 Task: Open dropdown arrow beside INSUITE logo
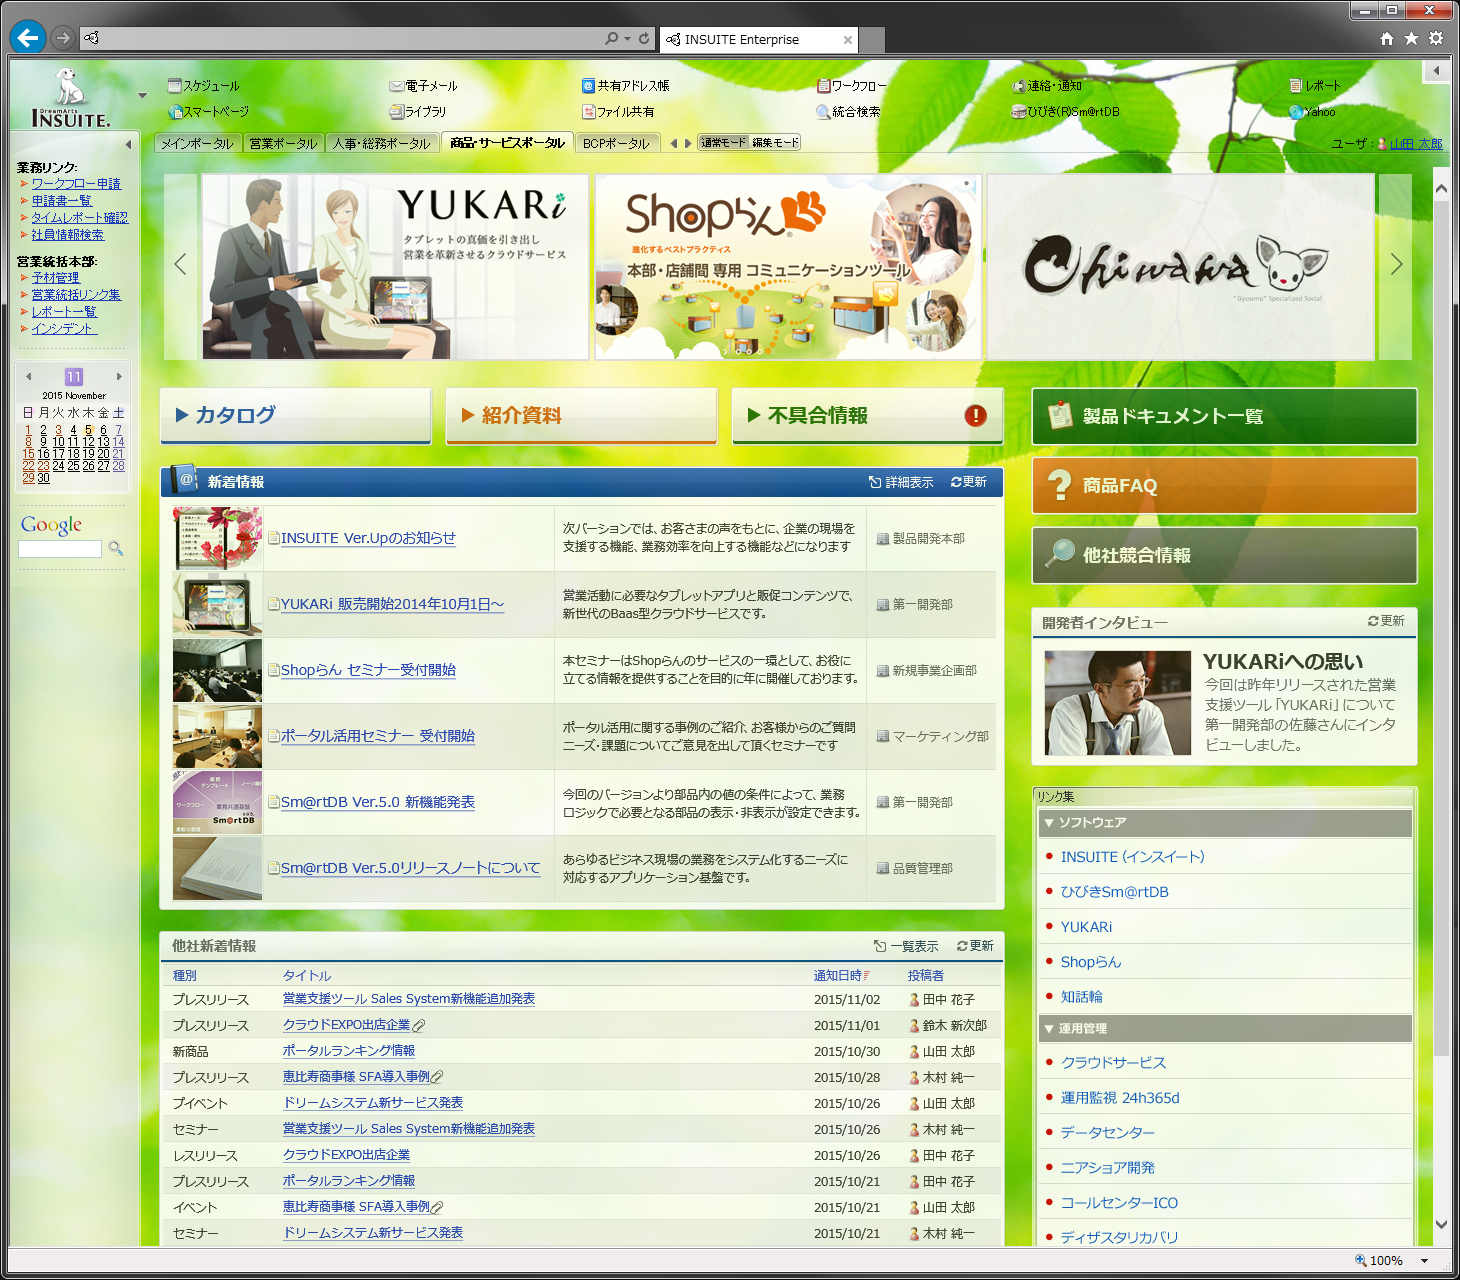(142, 96)
